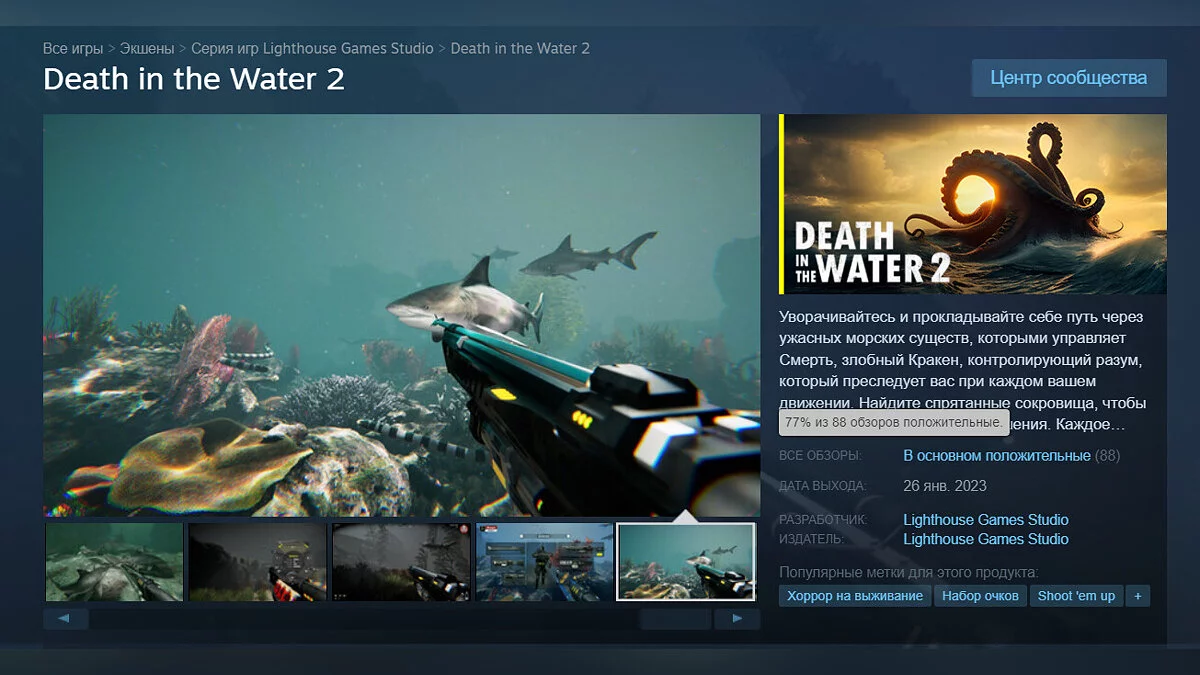Screen dimensions: 1200x675
Task: Click the plus button to add tags
Action: (1137, 596)
